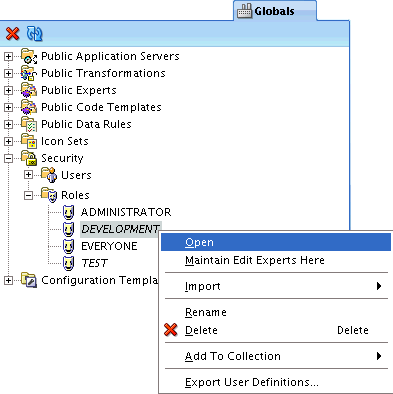Select the Users label
This screenshot has height=394, width=393.
click(x=76, y=175)
